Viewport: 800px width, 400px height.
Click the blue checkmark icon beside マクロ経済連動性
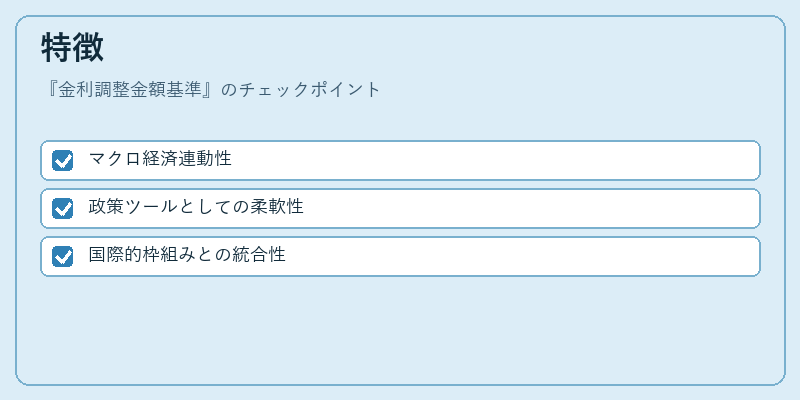point(63,161)
